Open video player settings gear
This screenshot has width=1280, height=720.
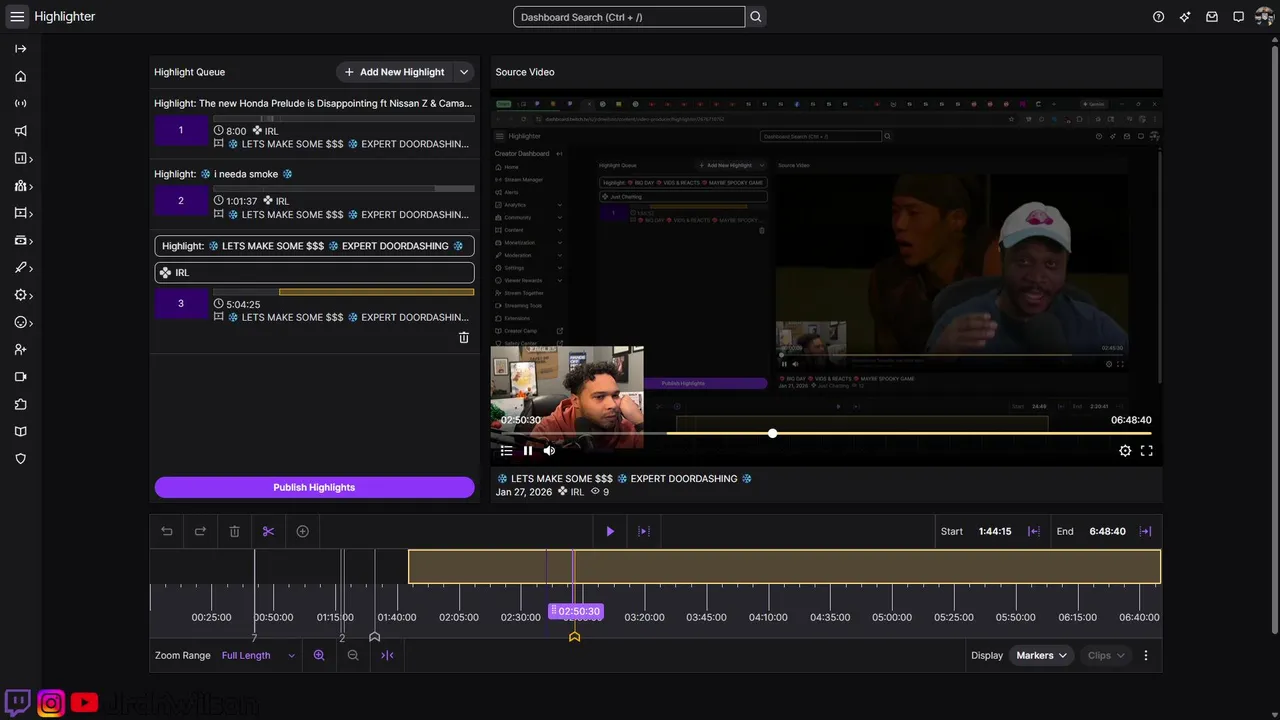[x=1125, y=451]
